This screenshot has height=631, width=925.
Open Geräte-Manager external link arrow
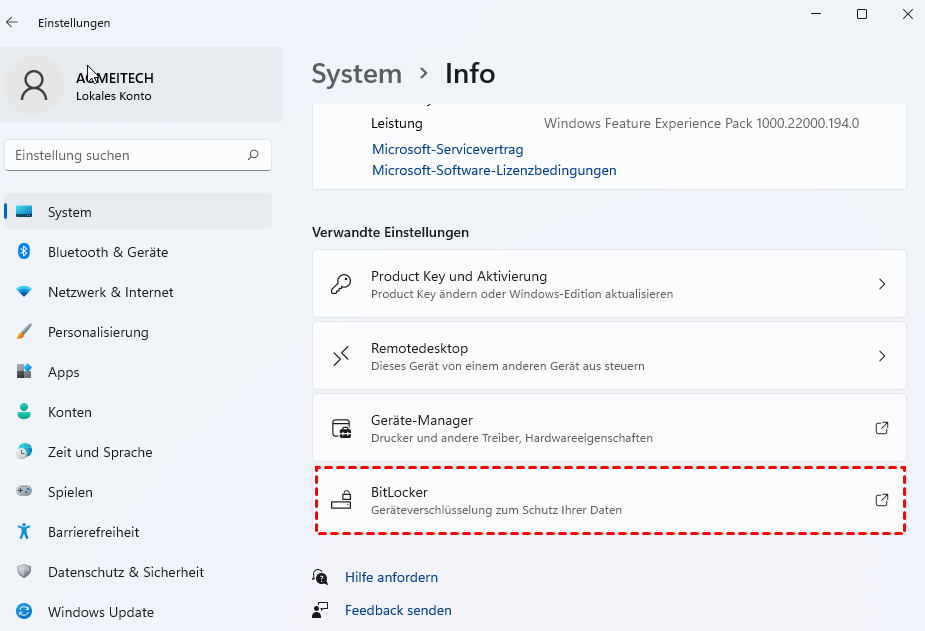[882, 428]
